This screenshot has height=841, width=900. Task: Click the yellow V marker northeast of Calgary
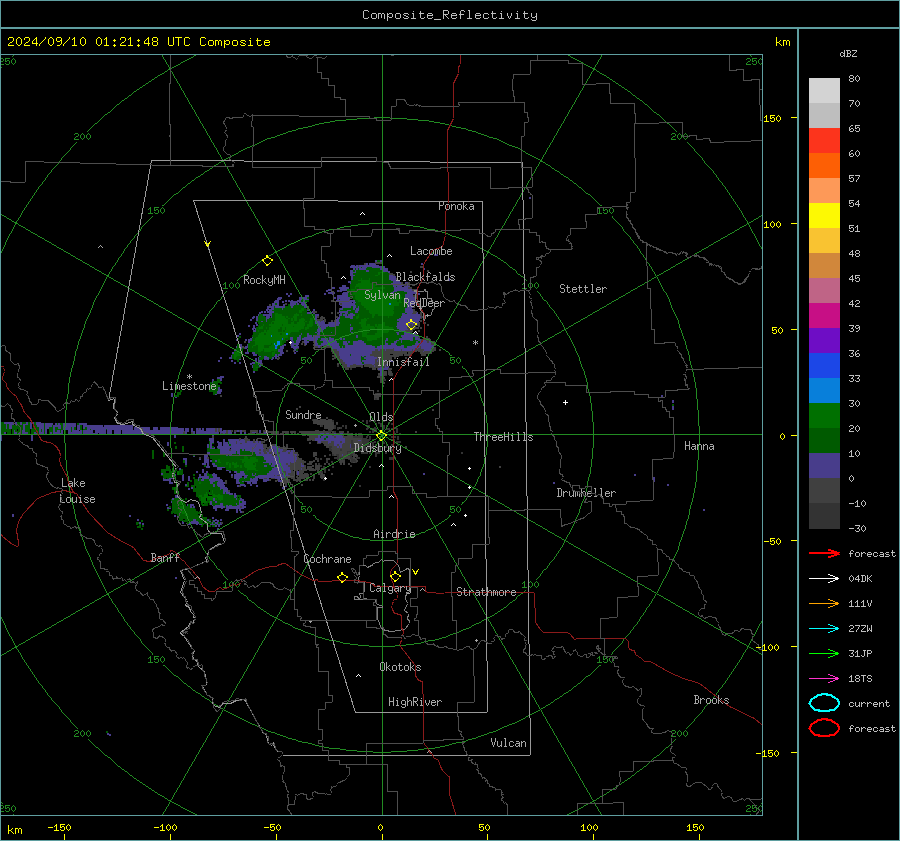tap(416, 572)
